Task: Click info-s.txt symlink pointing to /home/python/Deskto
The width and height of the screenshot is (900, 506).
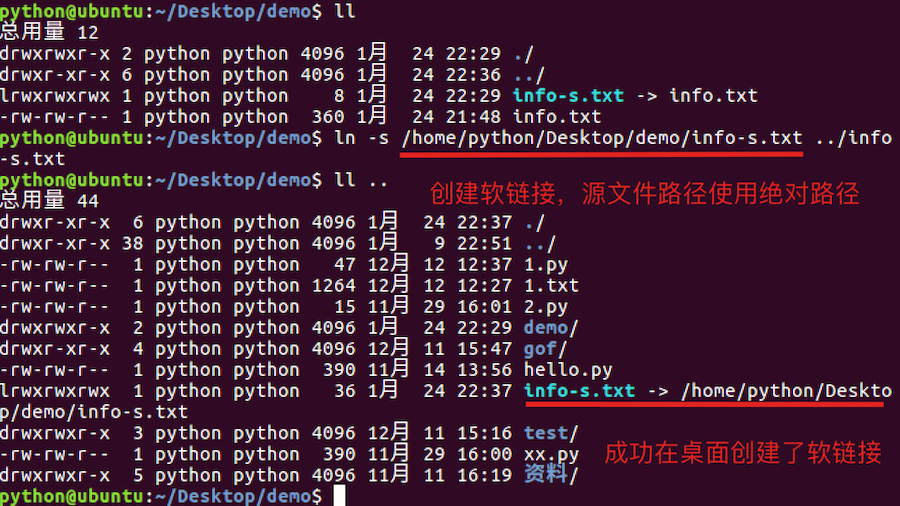Action: coord(579,391)
